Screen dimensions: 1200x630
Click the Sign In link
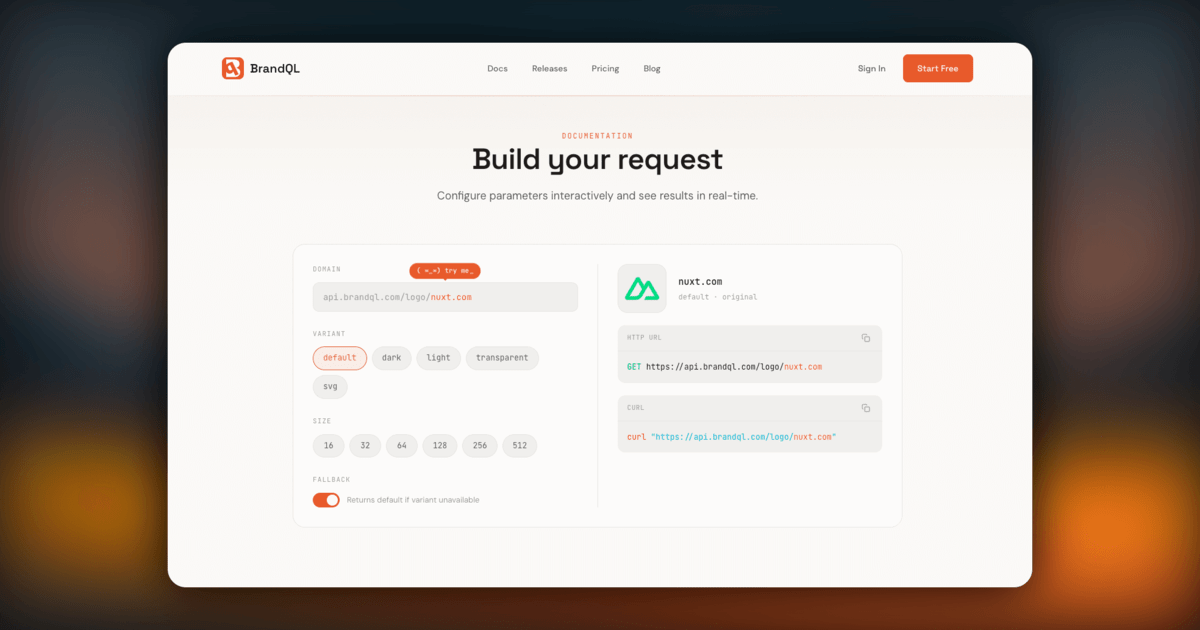(871, 69)
